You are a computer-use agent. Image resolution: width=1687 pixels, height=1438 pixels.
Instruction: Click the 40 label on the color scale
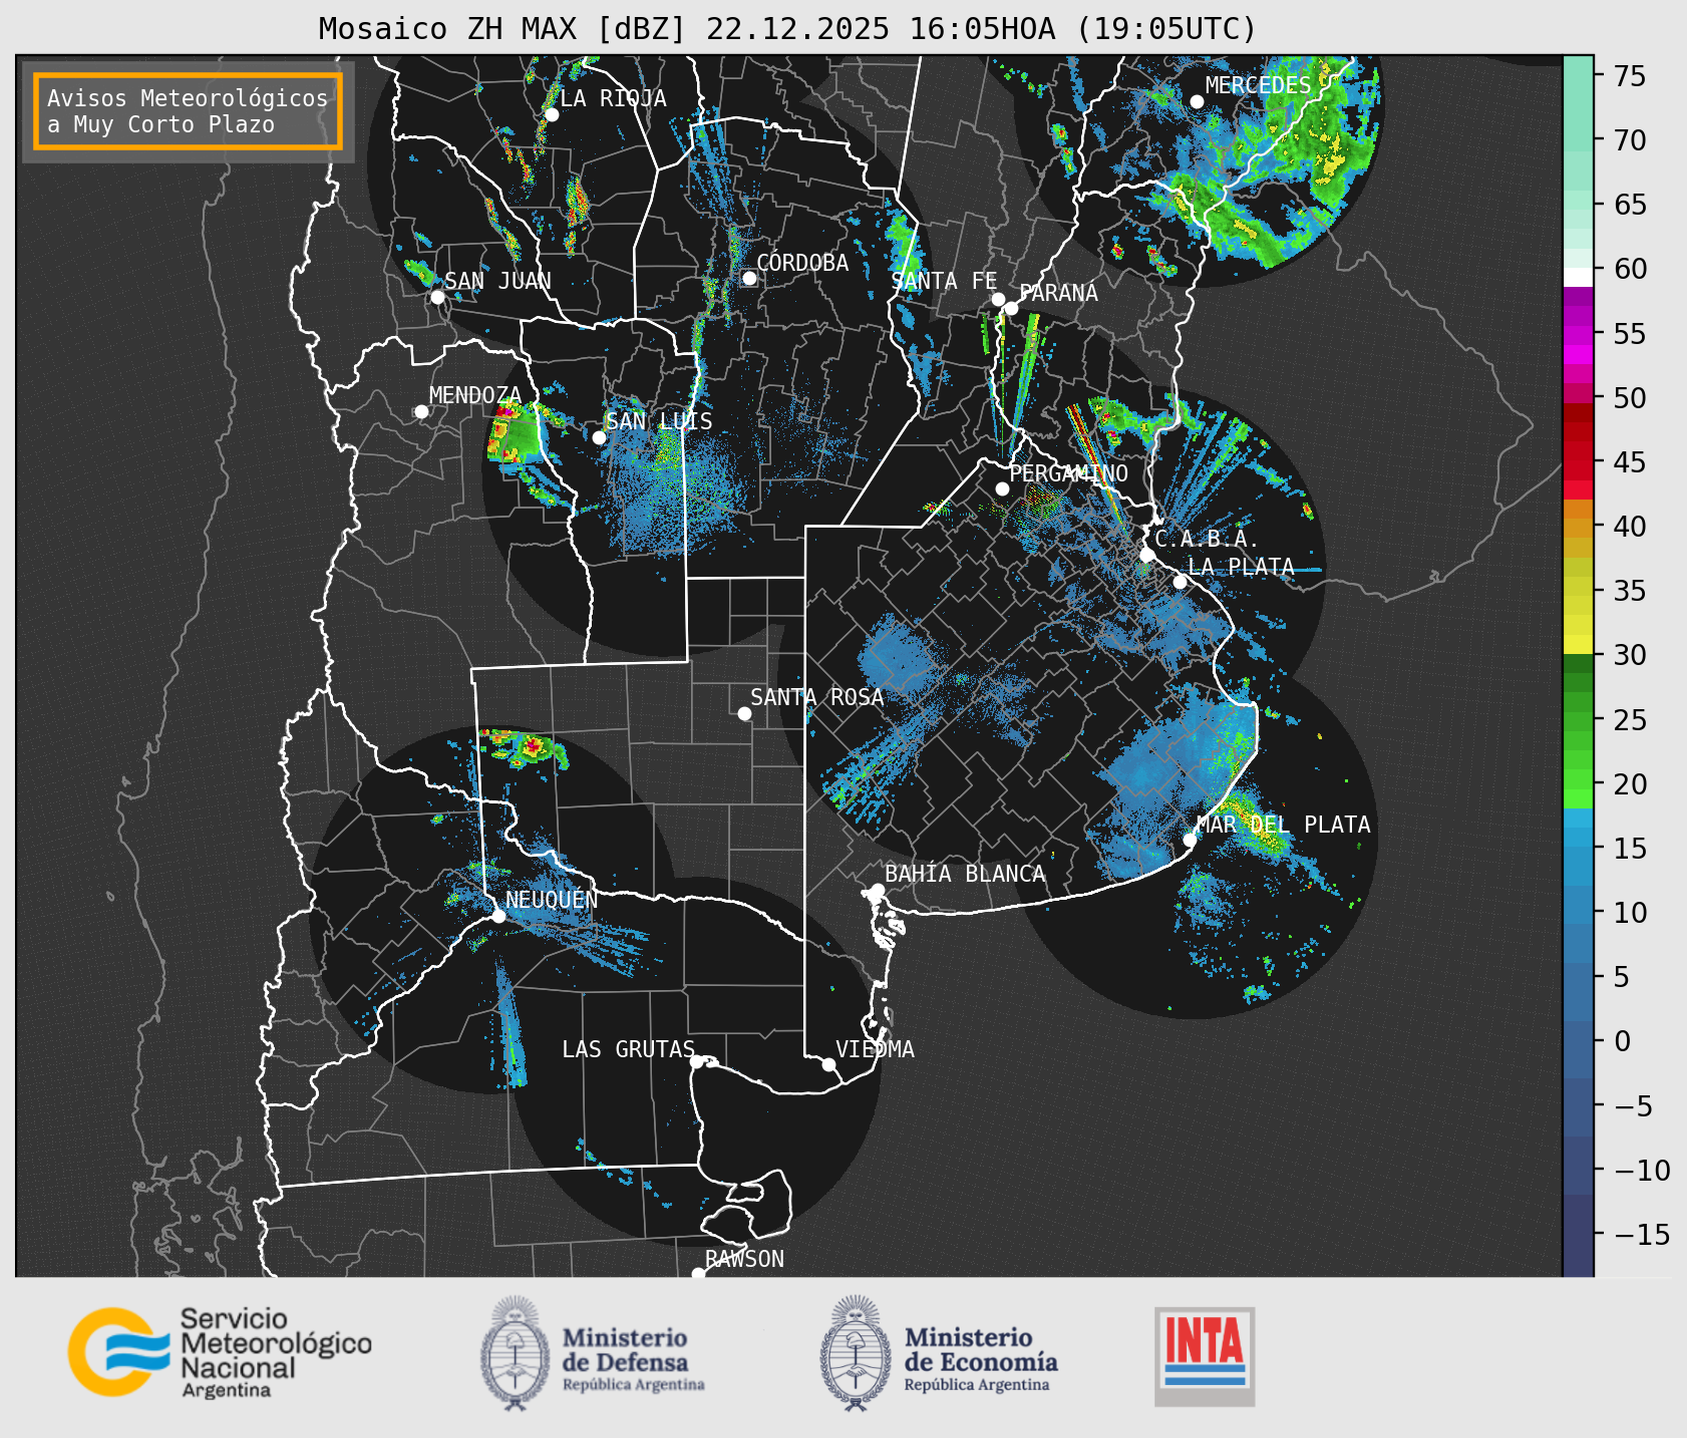point(1629,526)
